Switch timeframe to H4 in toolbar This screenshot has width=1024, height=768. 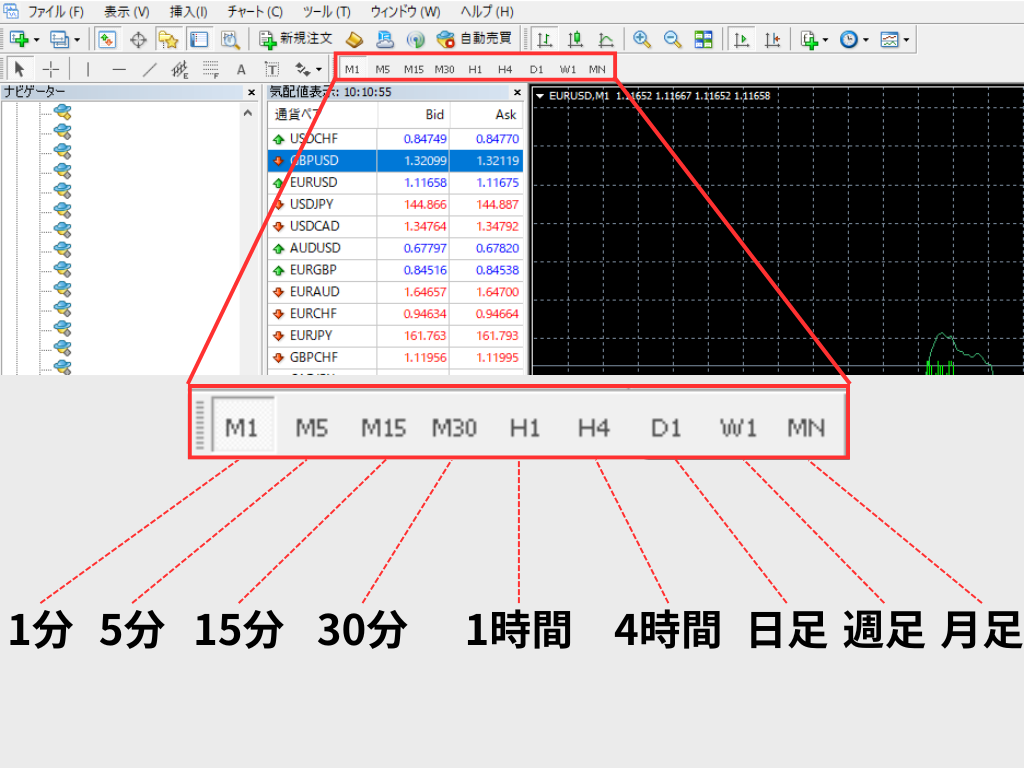coord(505,69)
